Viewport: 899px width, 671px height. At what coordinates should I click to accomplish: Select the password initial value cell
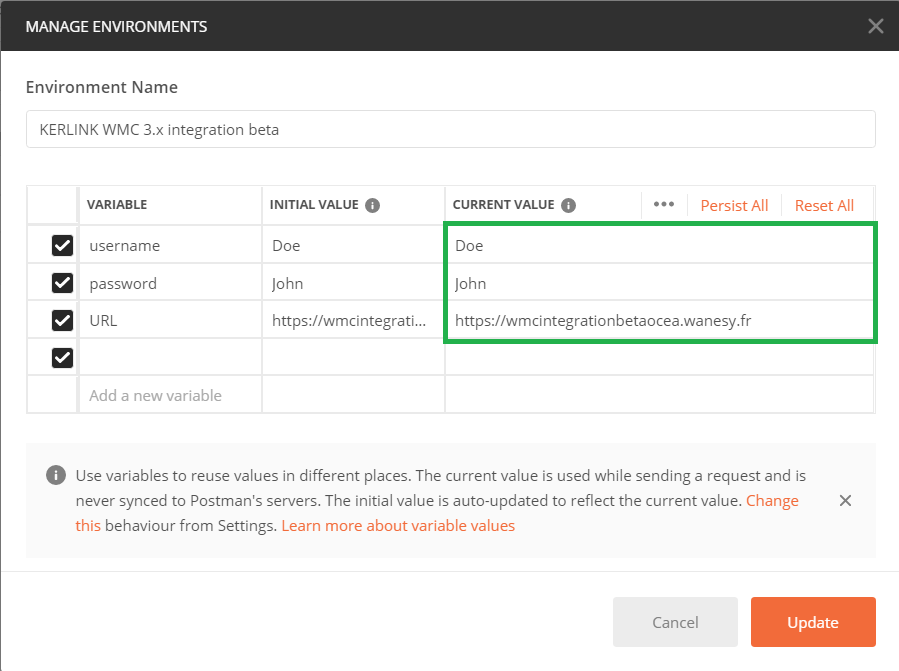point(352,283)
